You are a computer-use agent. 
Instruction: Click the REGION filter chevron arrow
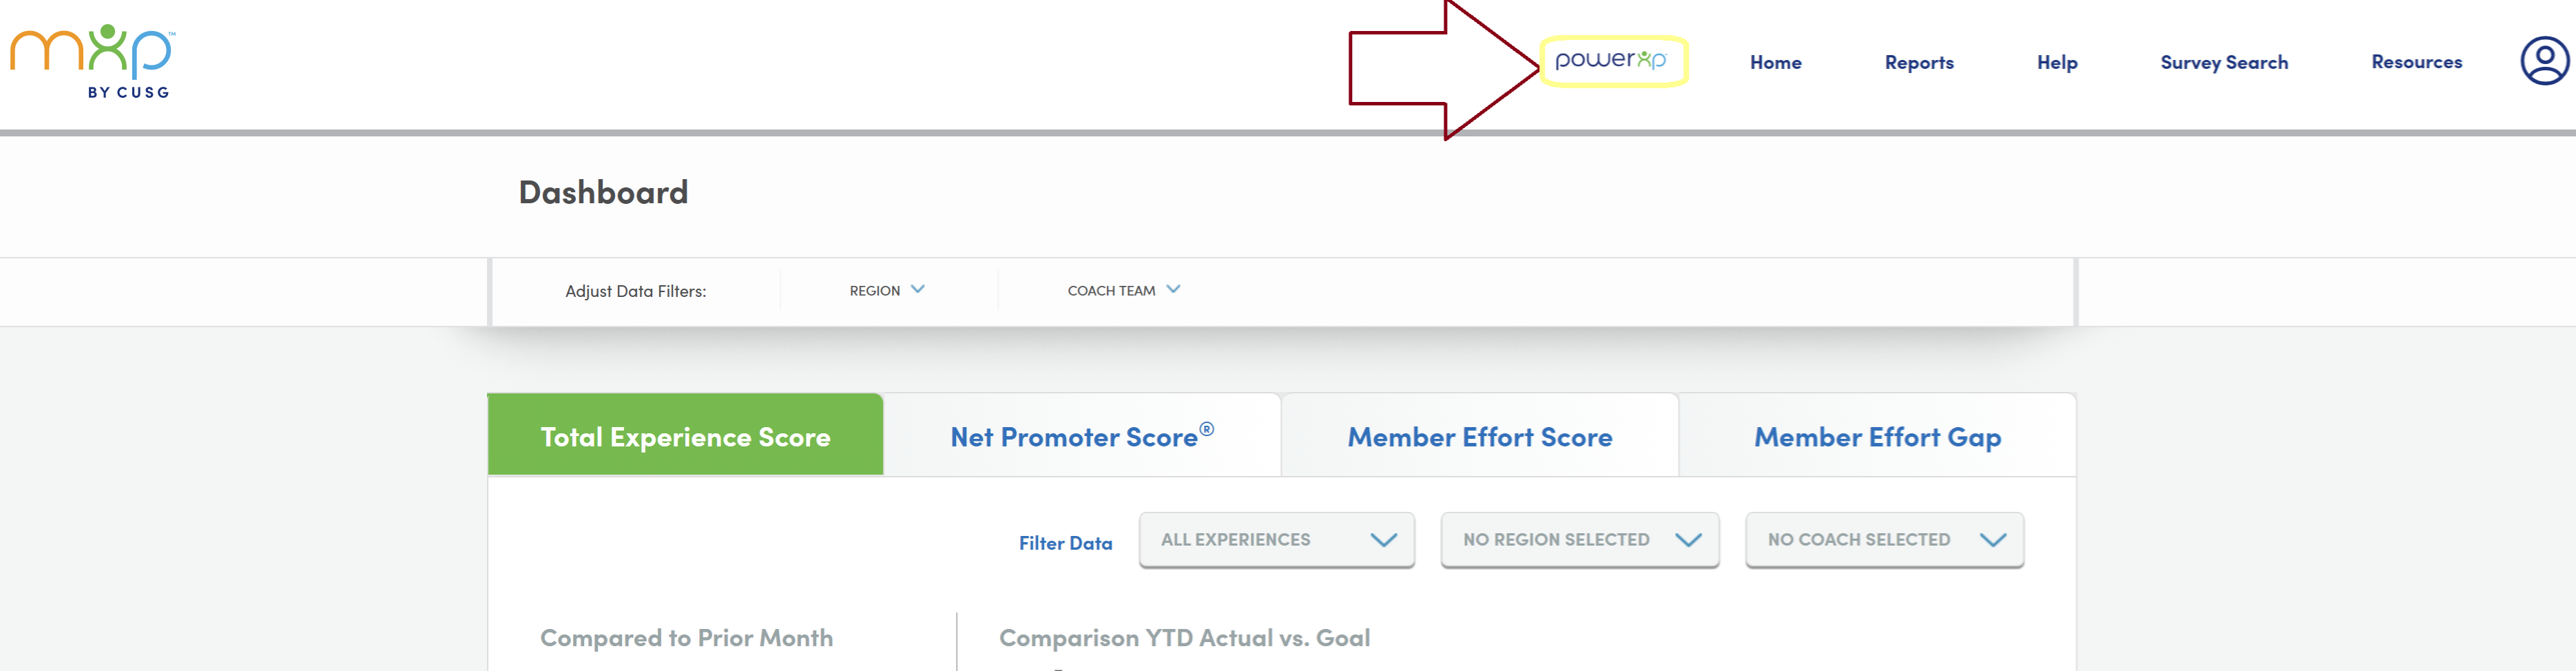(x=918, y=290)
